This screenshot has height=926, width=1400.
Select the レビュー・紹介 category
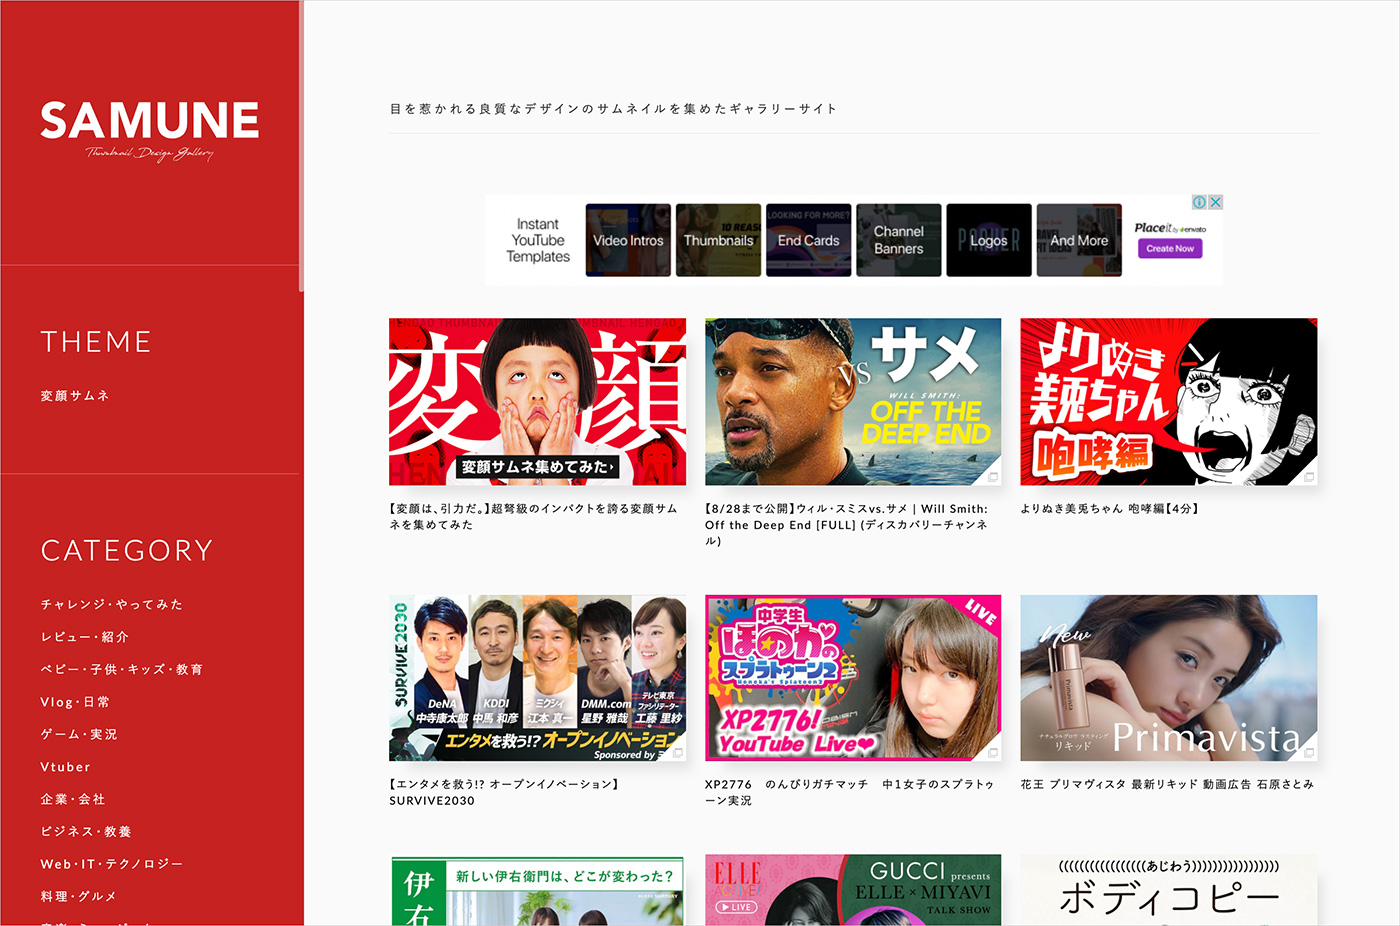[85, 637]
